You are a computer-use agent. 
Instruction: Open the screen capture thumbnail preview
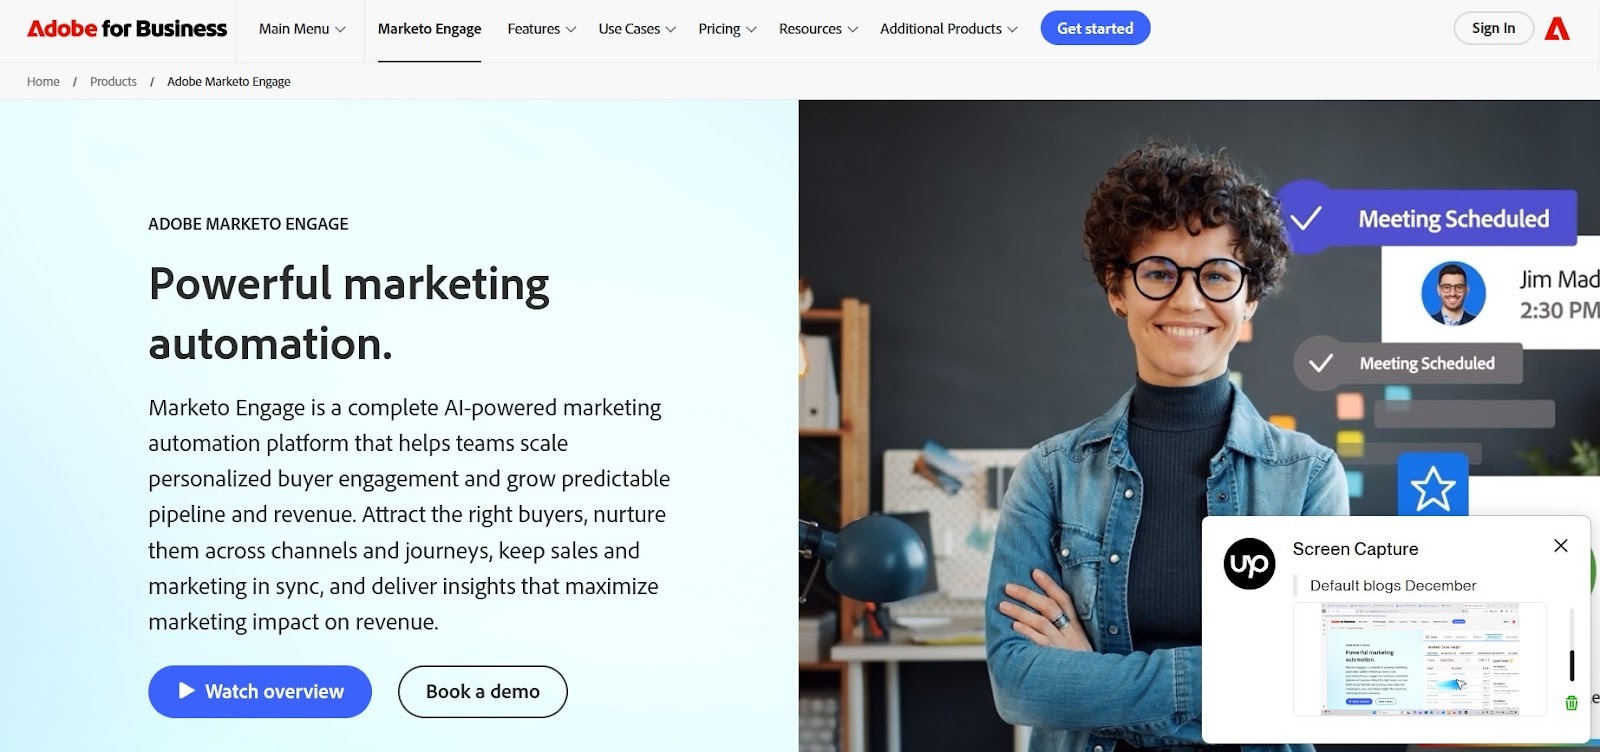[1420, 659]
